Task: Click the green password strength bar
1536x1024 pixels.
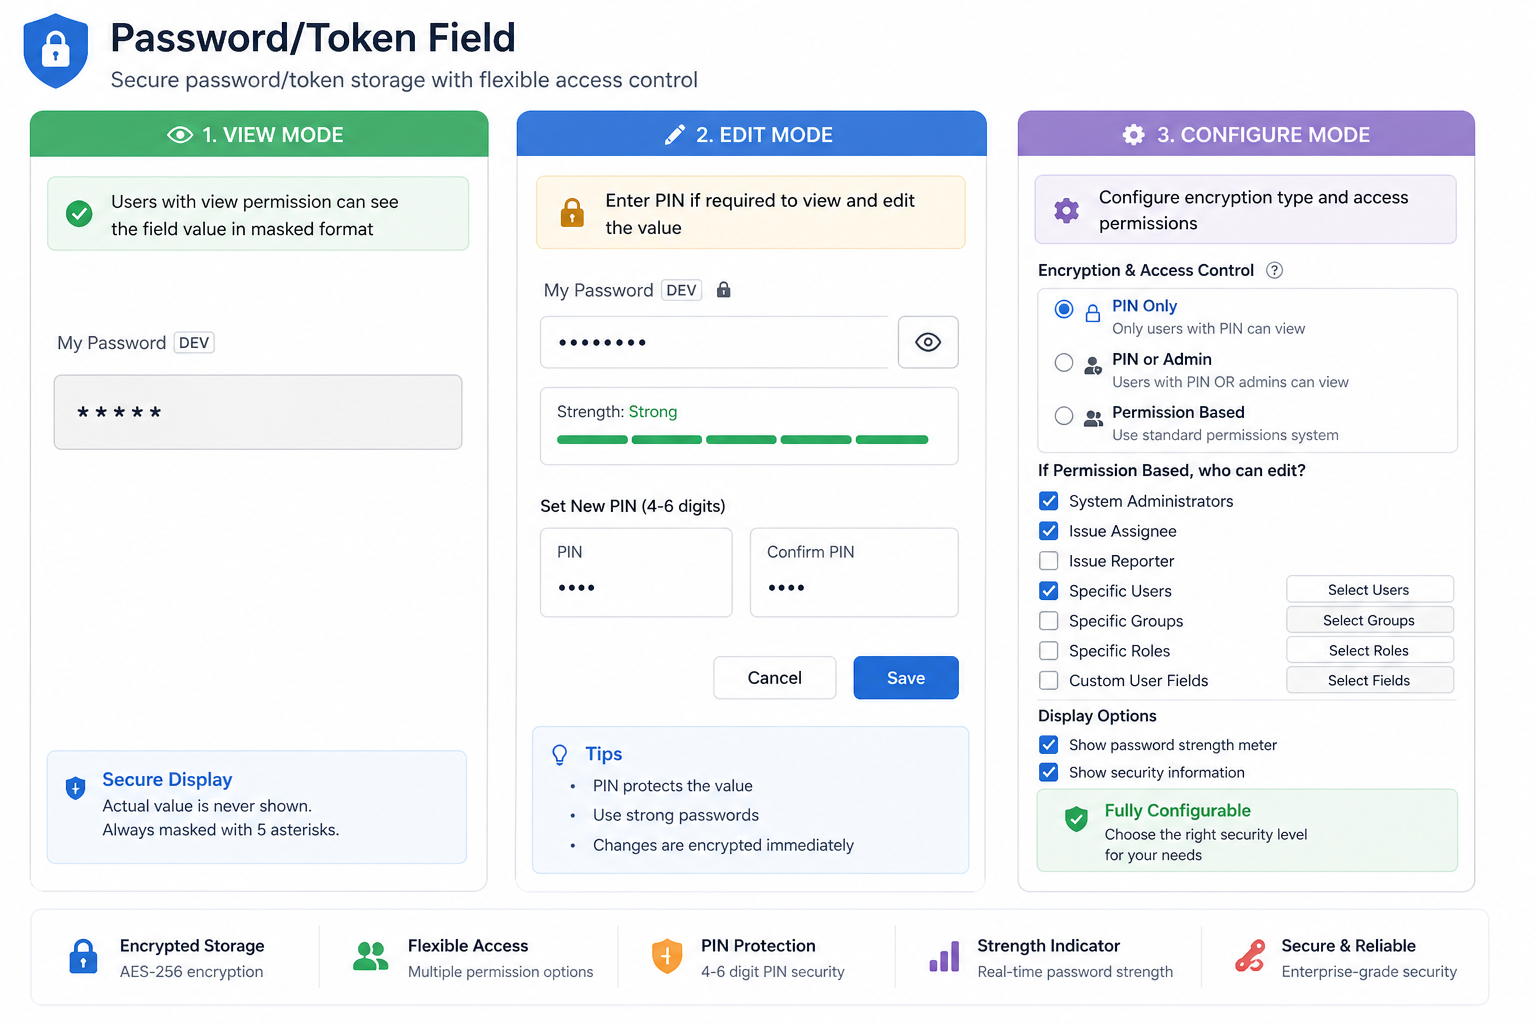Action: [742, 440]
